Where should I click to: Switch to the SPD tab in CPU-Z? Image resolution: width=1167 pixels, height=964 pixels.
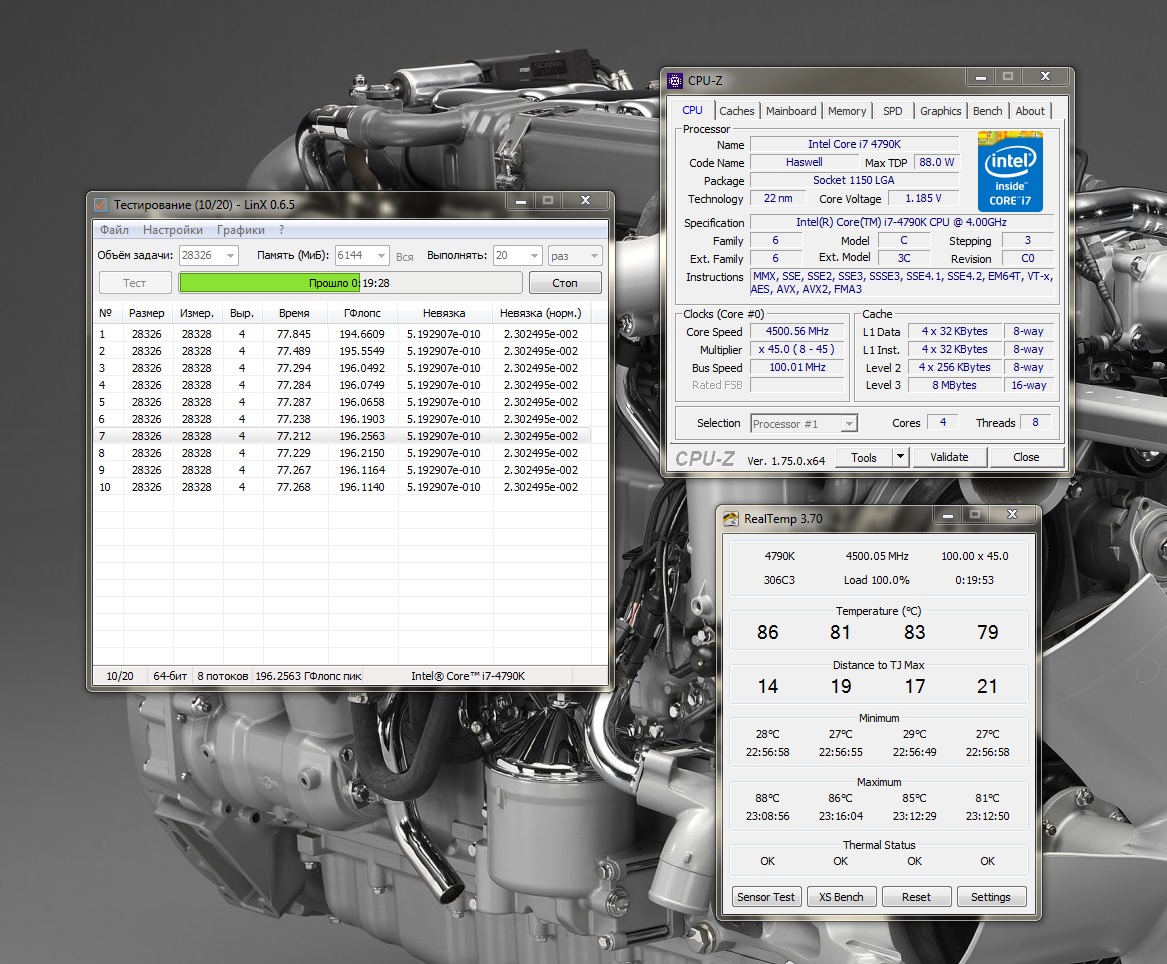[x=892, y=111]
